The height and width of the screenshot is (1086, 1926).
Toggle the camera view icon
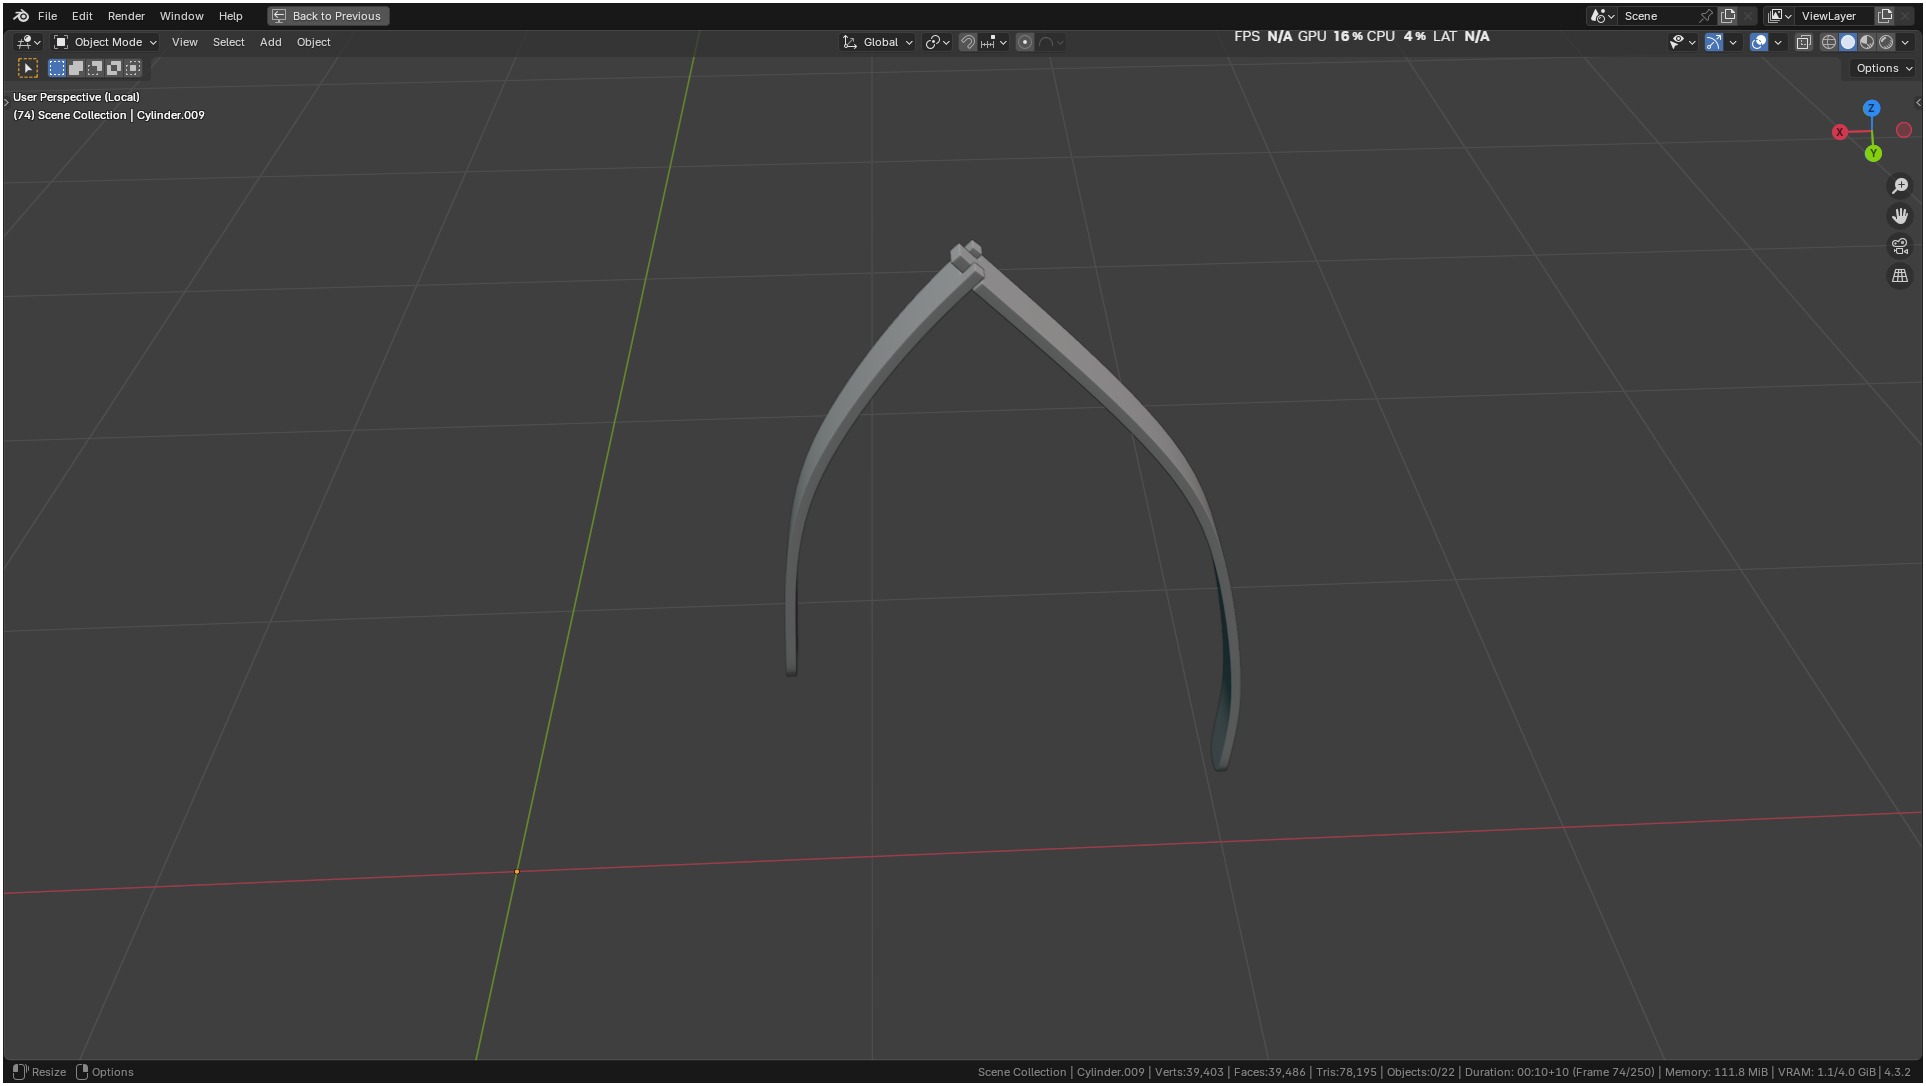[1900, 246]
